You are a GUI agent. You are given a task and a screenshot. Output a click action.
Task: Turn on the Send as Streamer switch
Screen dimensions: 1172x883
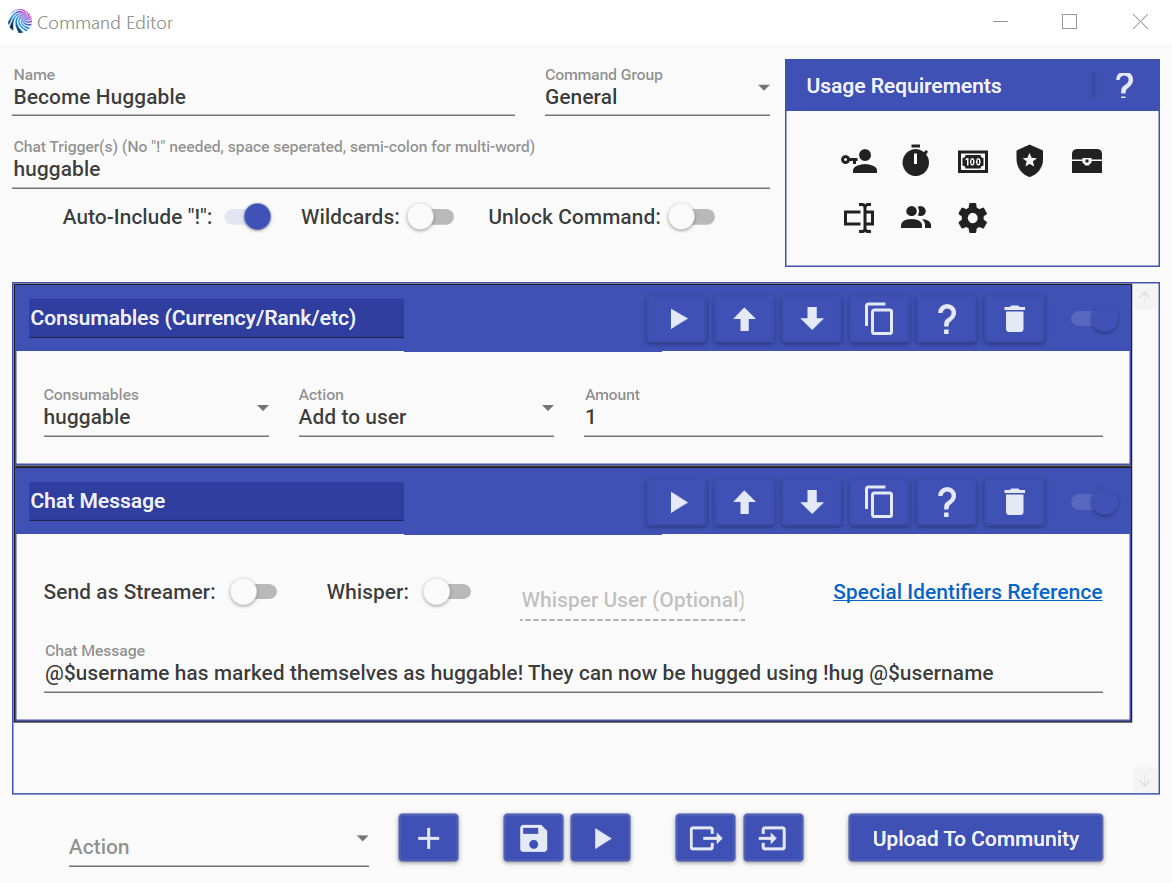[253, 592]
